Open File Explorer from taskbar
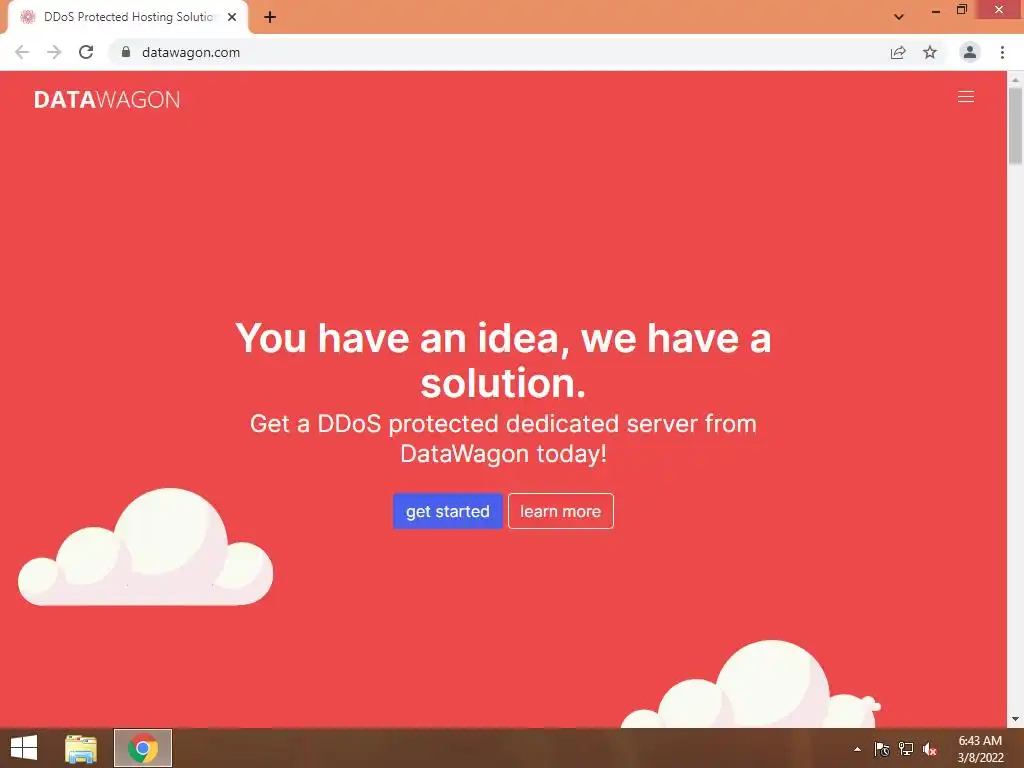1024x768 pixels. click(81, 748)
